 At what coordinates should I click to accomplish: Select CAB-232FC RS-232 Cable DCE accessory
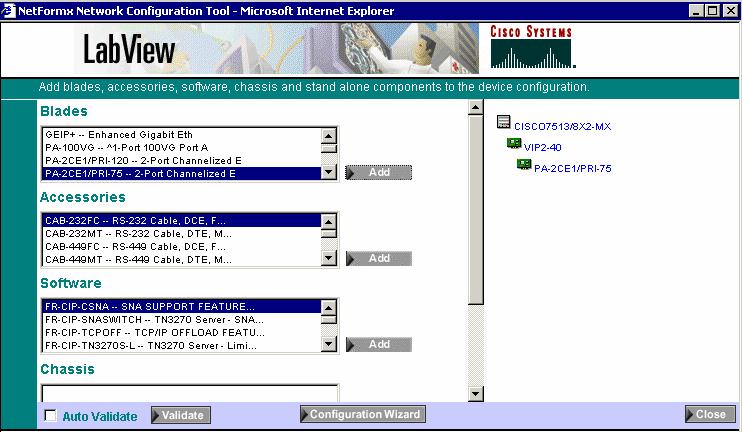182,220
